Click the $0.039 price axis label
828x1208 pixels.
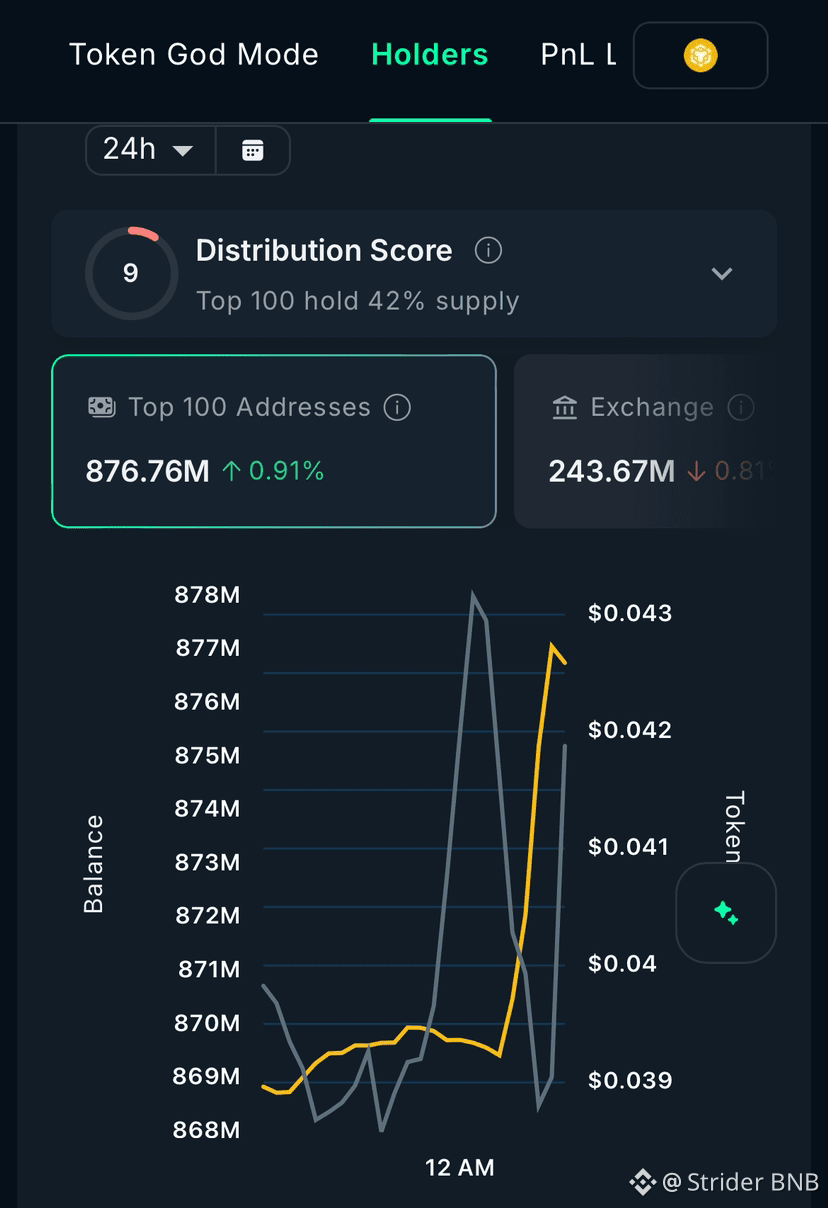[630, 1080]
